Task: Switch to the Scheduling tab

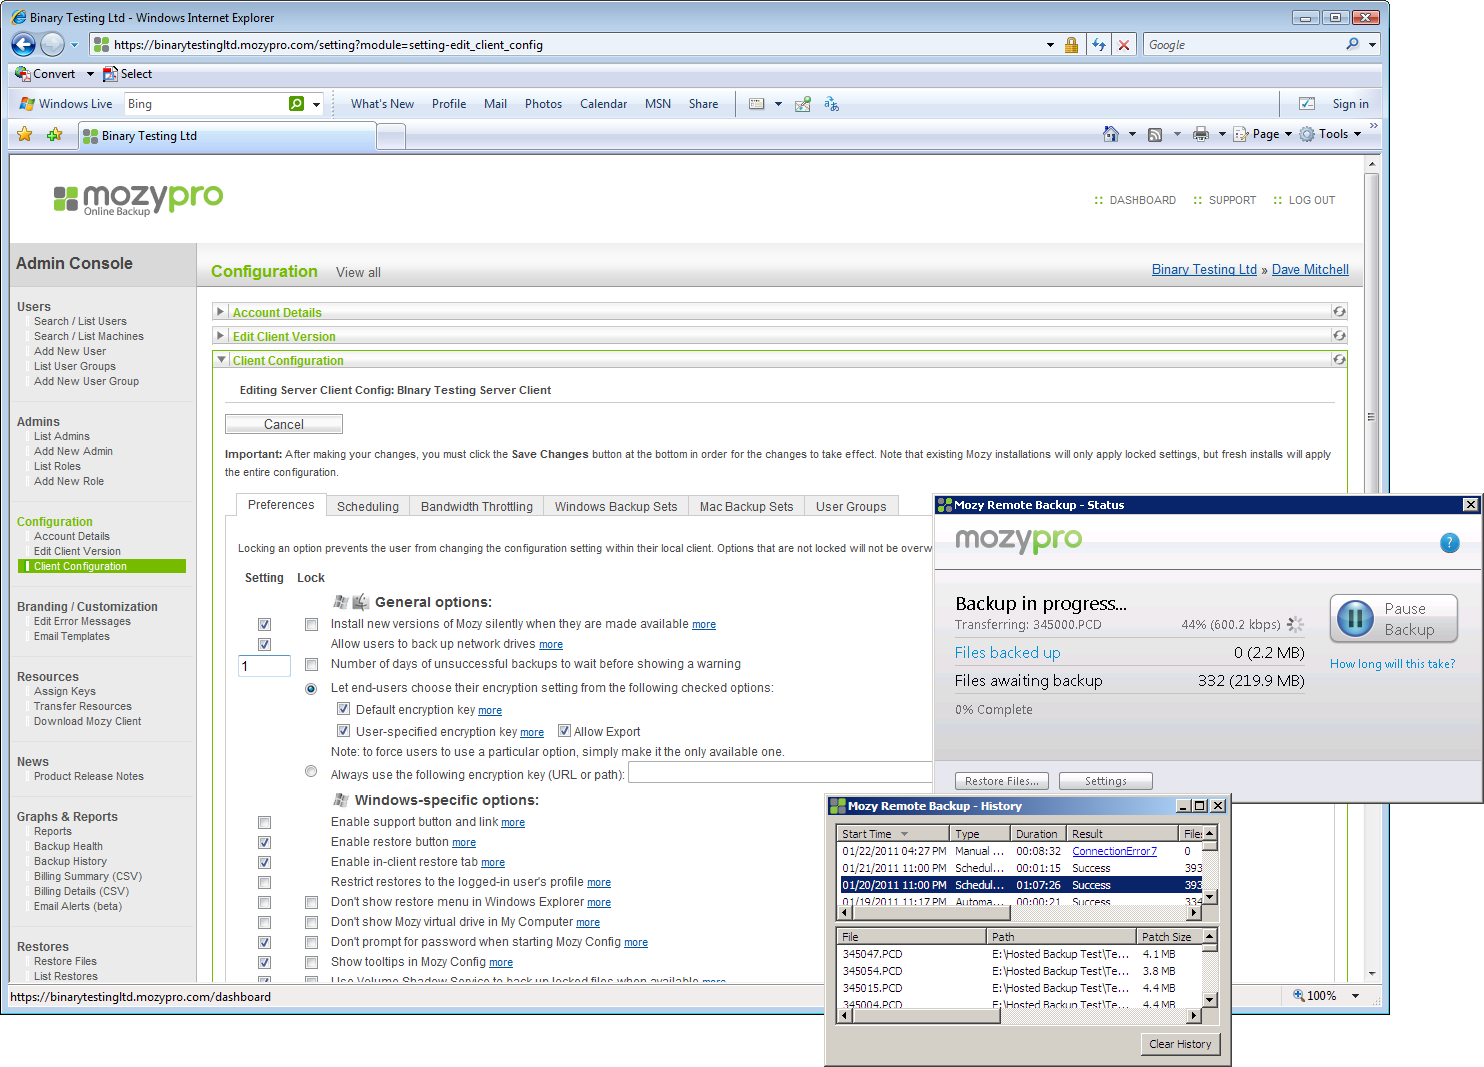Action: 368,506
